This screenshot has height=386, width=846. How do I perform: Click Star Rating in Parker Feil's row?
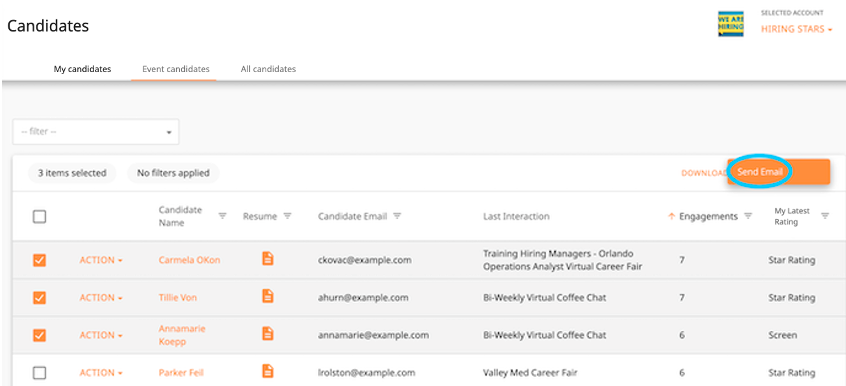(x=792, y=373)
